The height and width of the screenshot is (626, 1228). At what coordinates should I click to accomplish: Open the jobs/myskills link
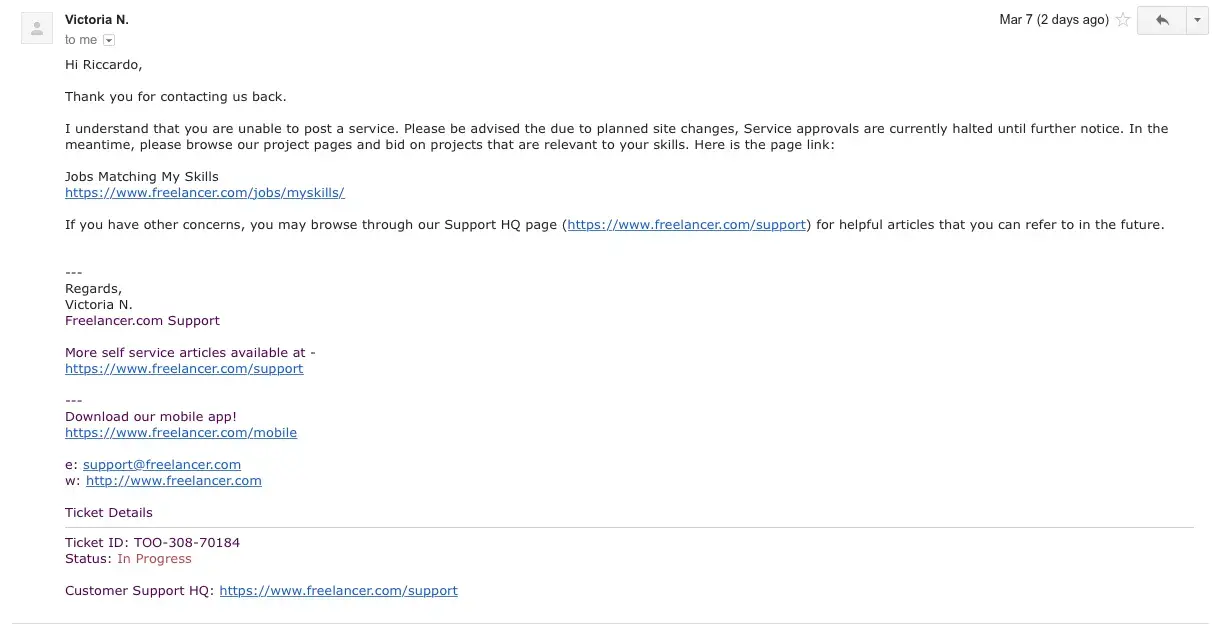(205, 193)
